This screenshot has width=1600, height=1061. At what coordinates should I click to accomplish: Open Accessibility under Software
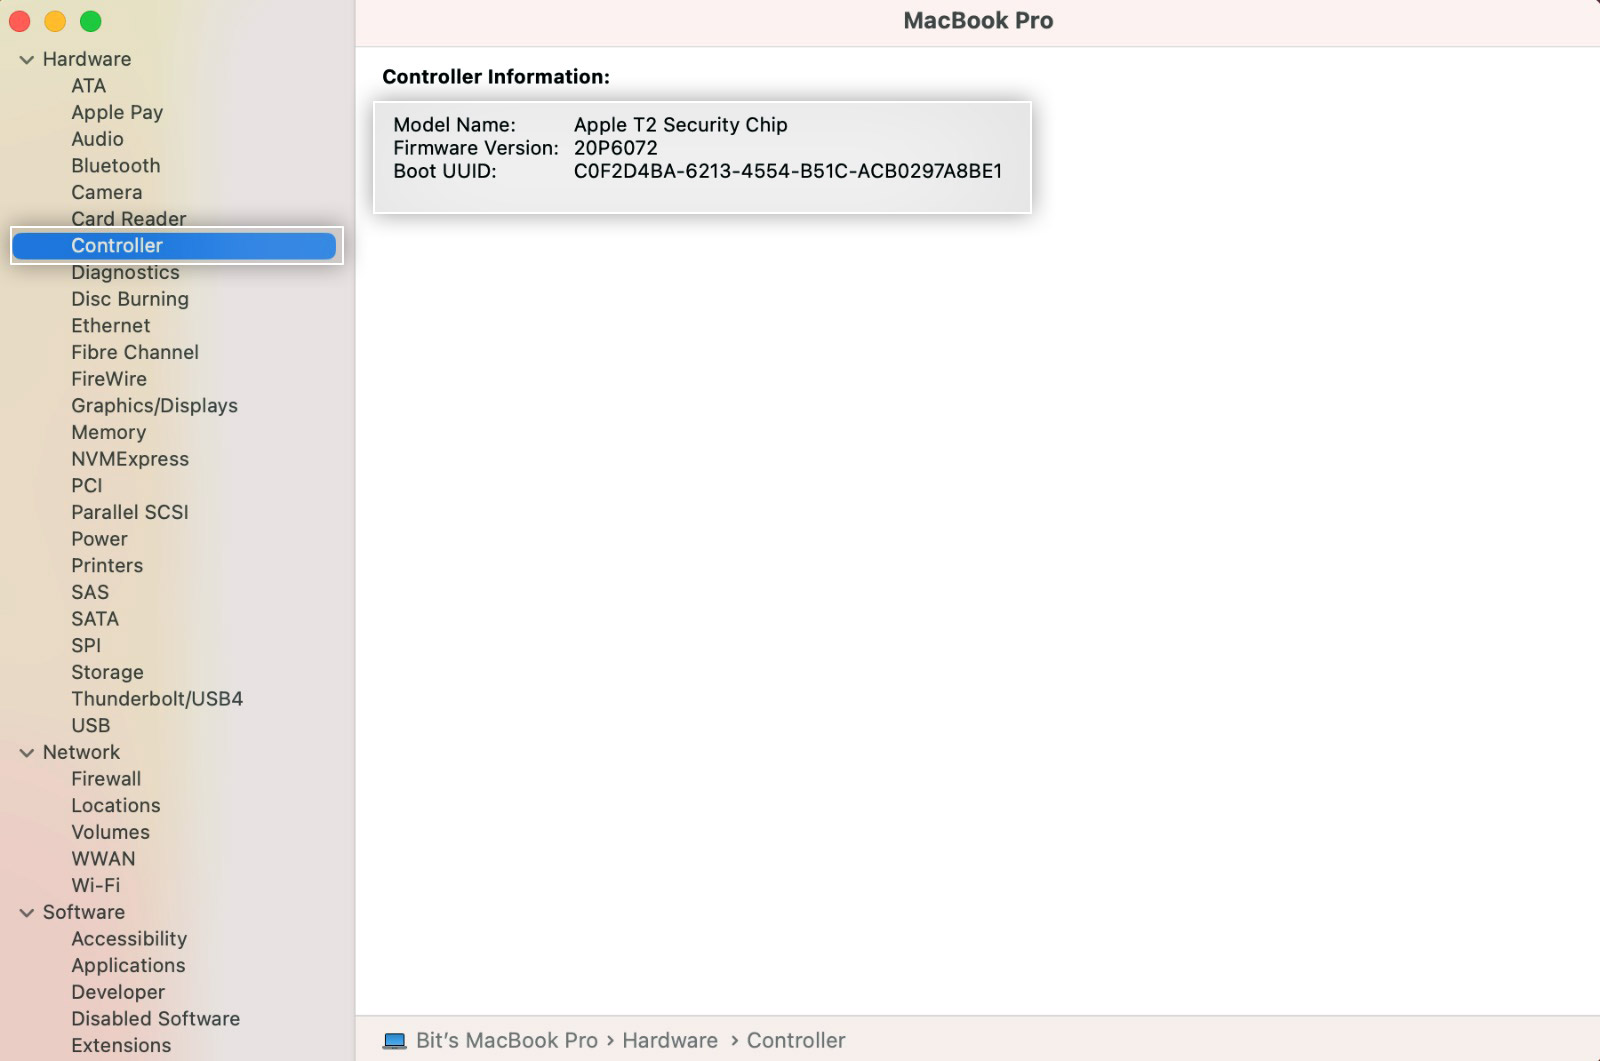click(129, 939)
